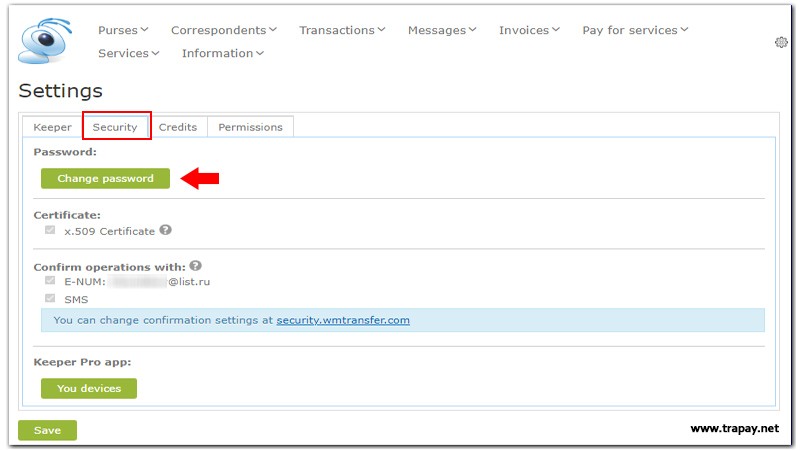This screenshot has height=450, width=800.
Task: Switch to the Credits tab
Action: click(x=178, y=127)
